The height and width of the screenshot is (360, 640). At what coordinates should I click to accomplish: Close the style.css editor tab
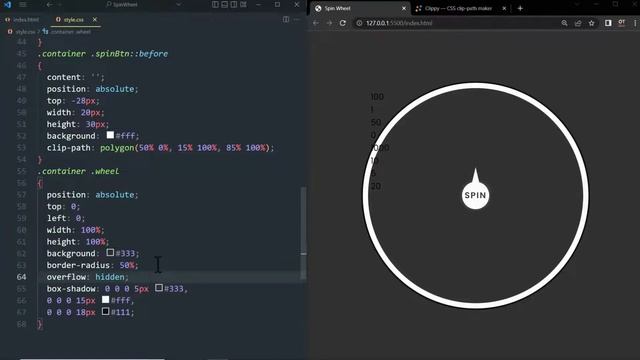pyautogui.click(x=95, y=20)
